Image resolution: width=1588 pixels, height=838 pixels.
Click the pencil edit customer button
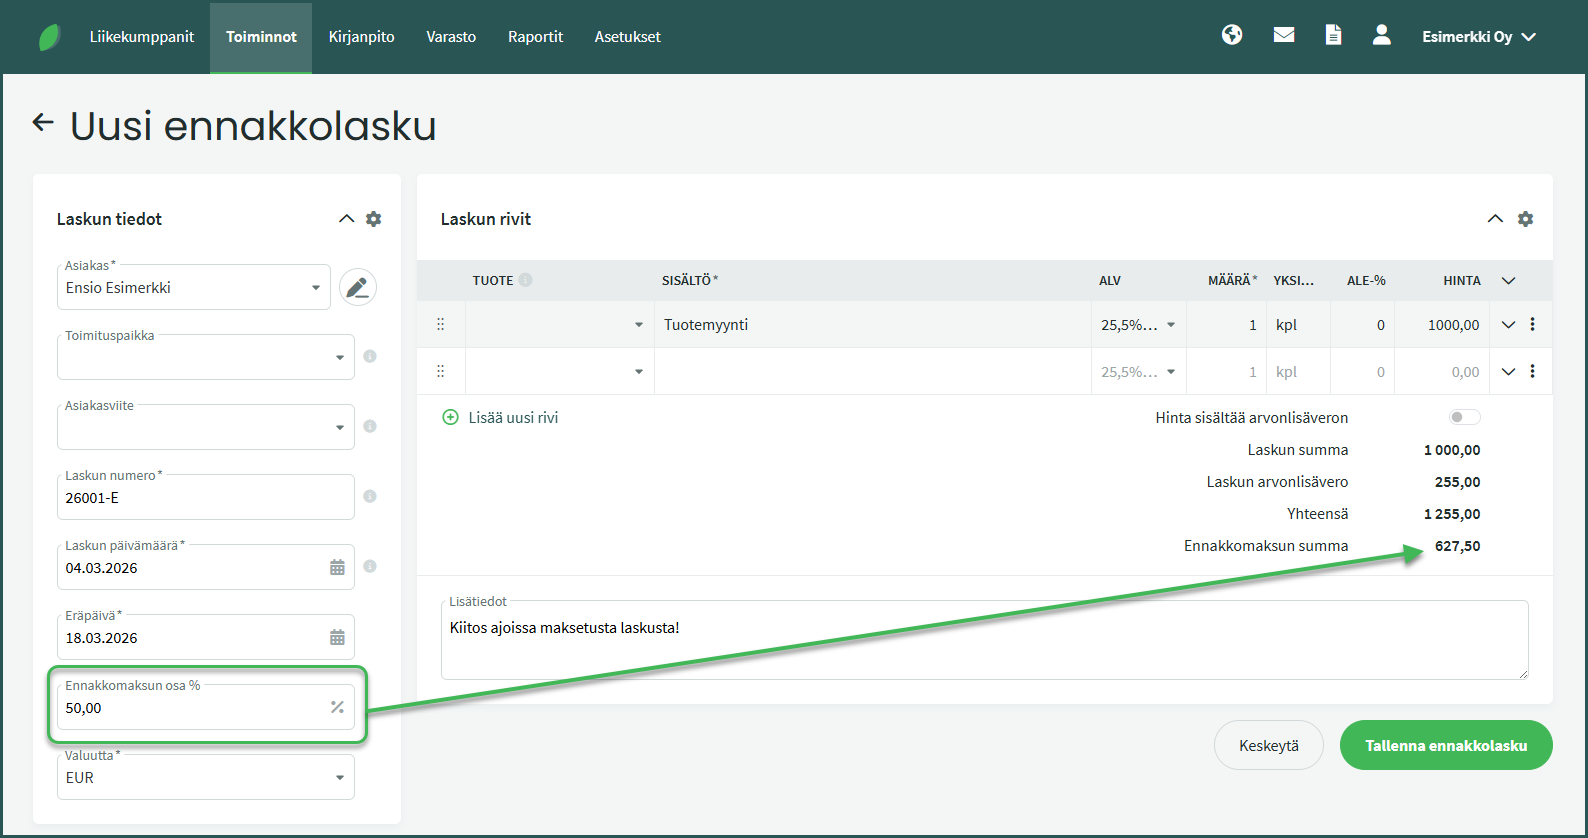[358, 288]
